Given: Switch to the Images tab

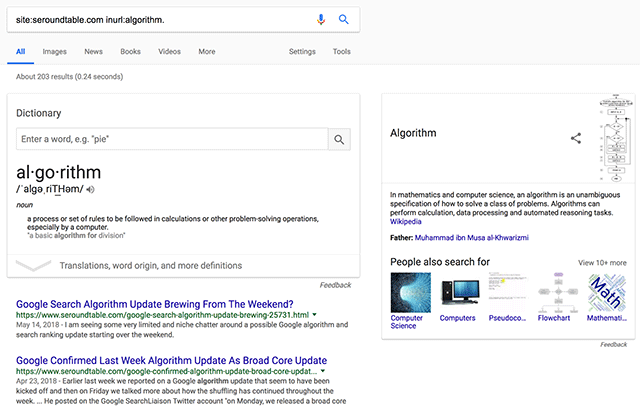Looking at the screenshot, I should pos(55,51).
